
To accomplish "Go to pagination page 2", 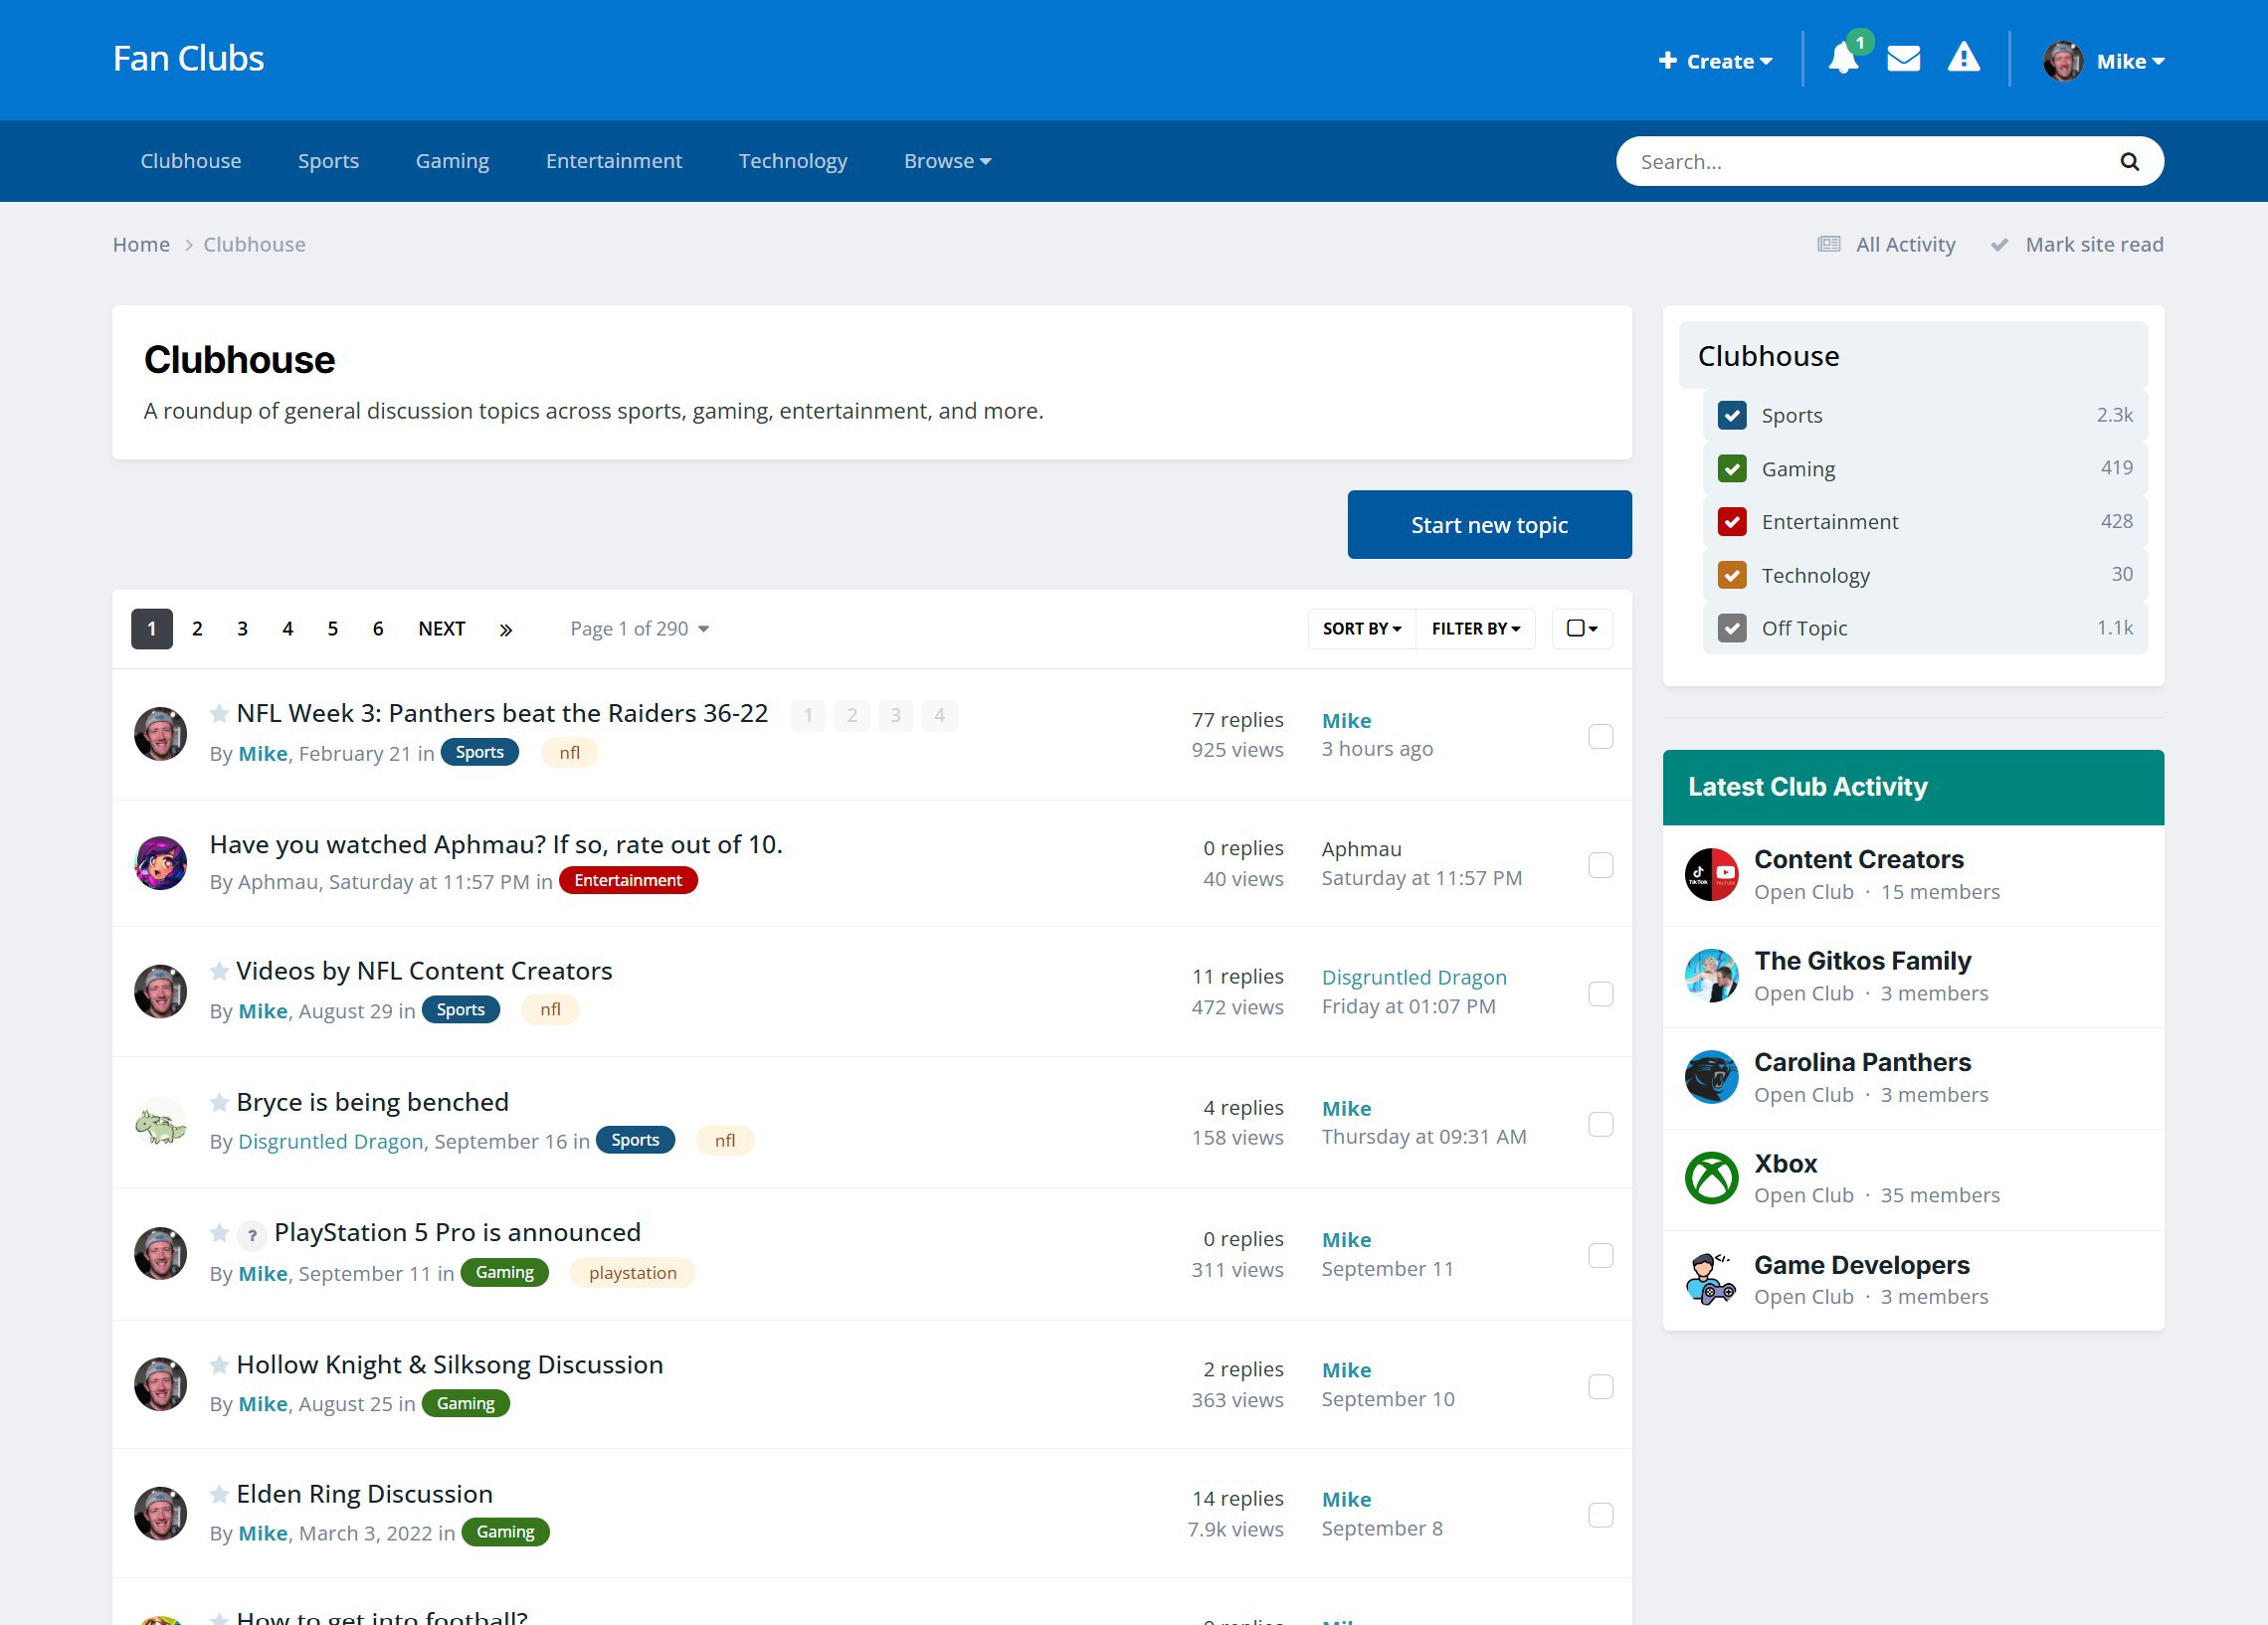I will tap(197, 629).
